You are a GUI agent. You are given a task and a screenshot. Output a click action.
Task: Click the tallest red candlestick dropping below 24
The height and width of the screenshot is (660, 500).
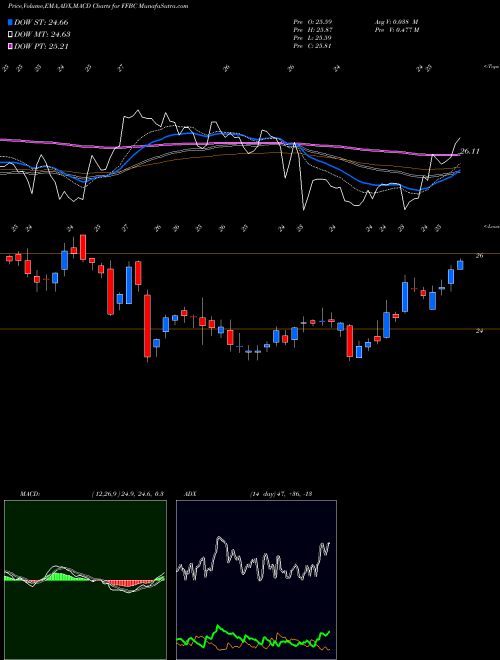147,326
